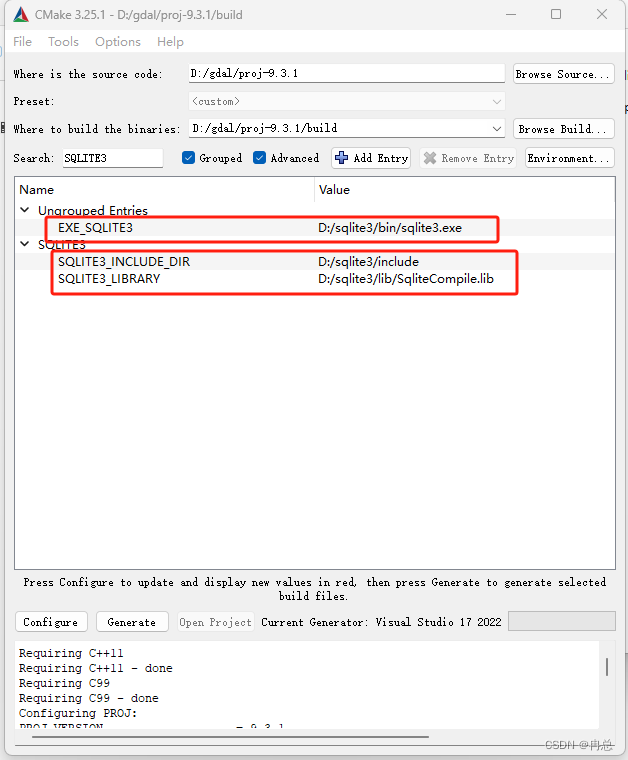Click value D:/sqlite3/bin/sqlite3.exe
This screenshot has width=628, height=760.
tap(390, 228)
